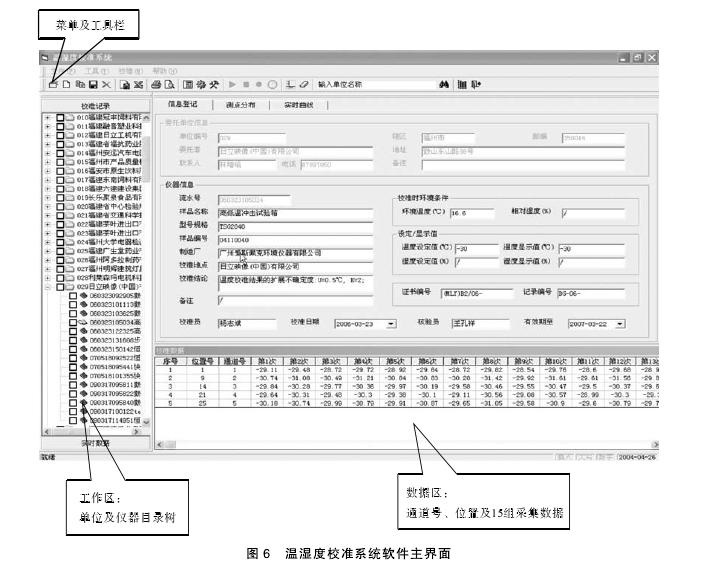
Task: Click the eraser icon in the toolbar
Action: (x=304, y=84)
